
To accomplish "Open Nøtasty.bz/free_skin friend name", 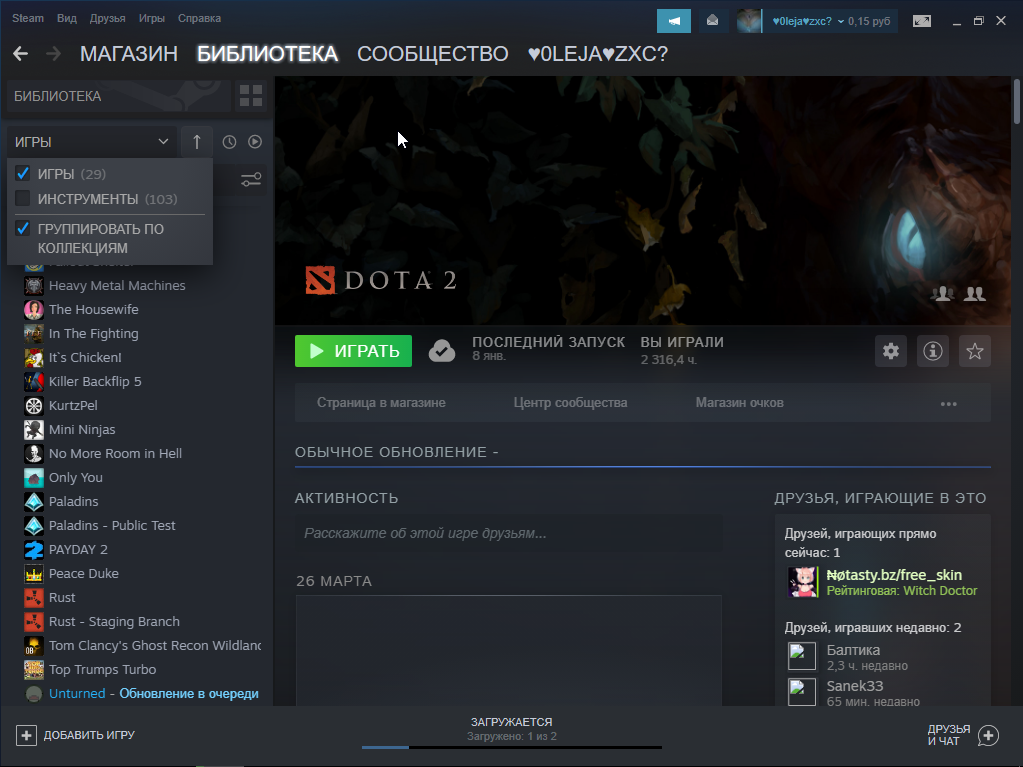I will [x=894, y=575].
